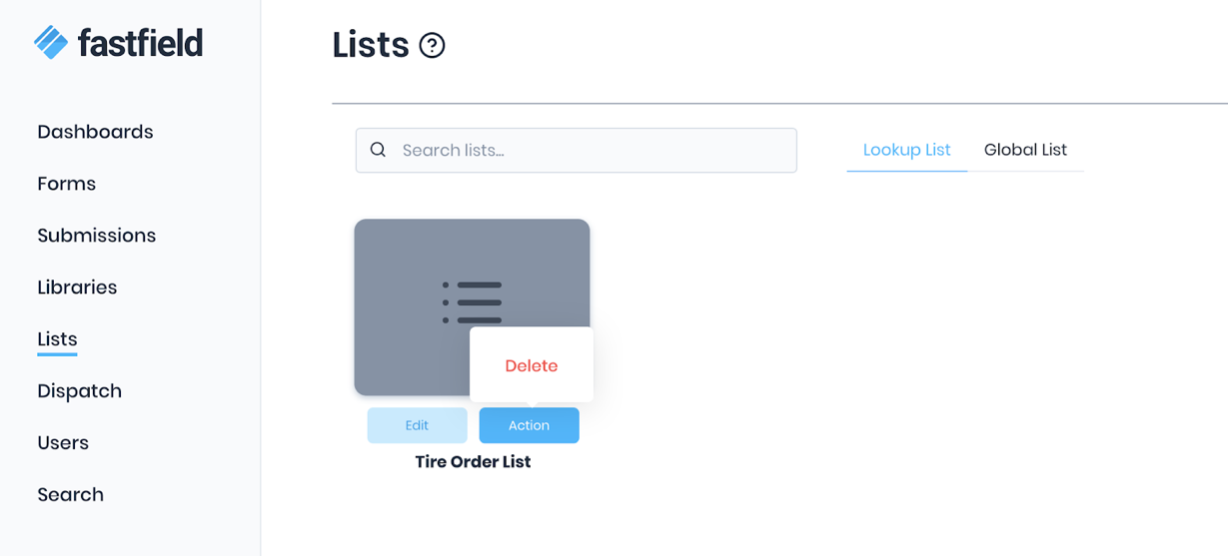1228x556 pixels.
Task: Switch to the Global List tab
Action: [1025, 150]
